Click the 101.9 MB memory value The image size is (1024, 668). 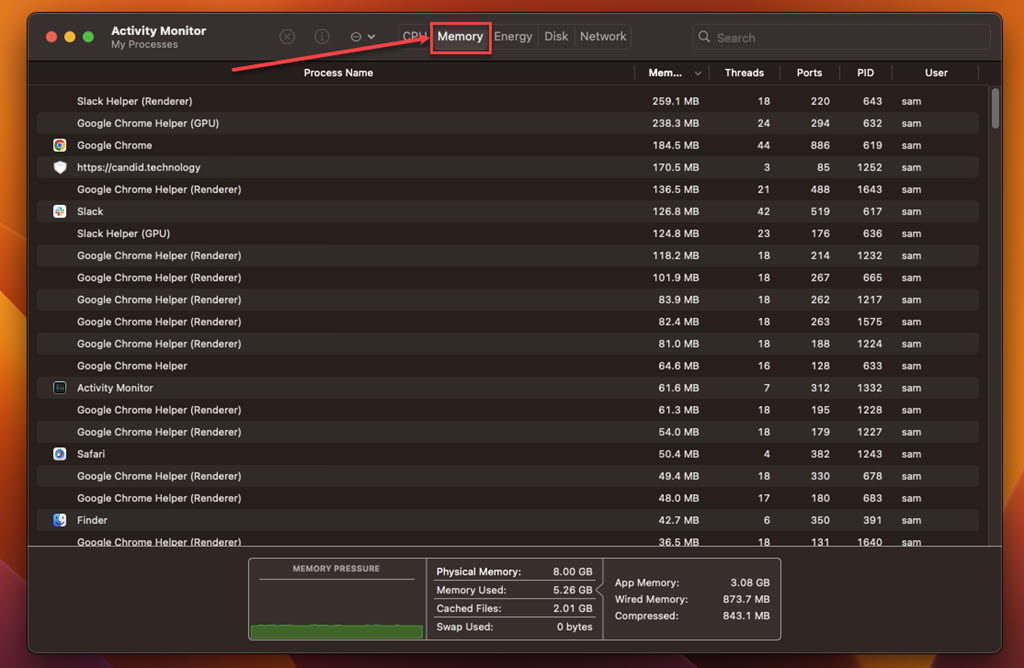click(675, 278)
